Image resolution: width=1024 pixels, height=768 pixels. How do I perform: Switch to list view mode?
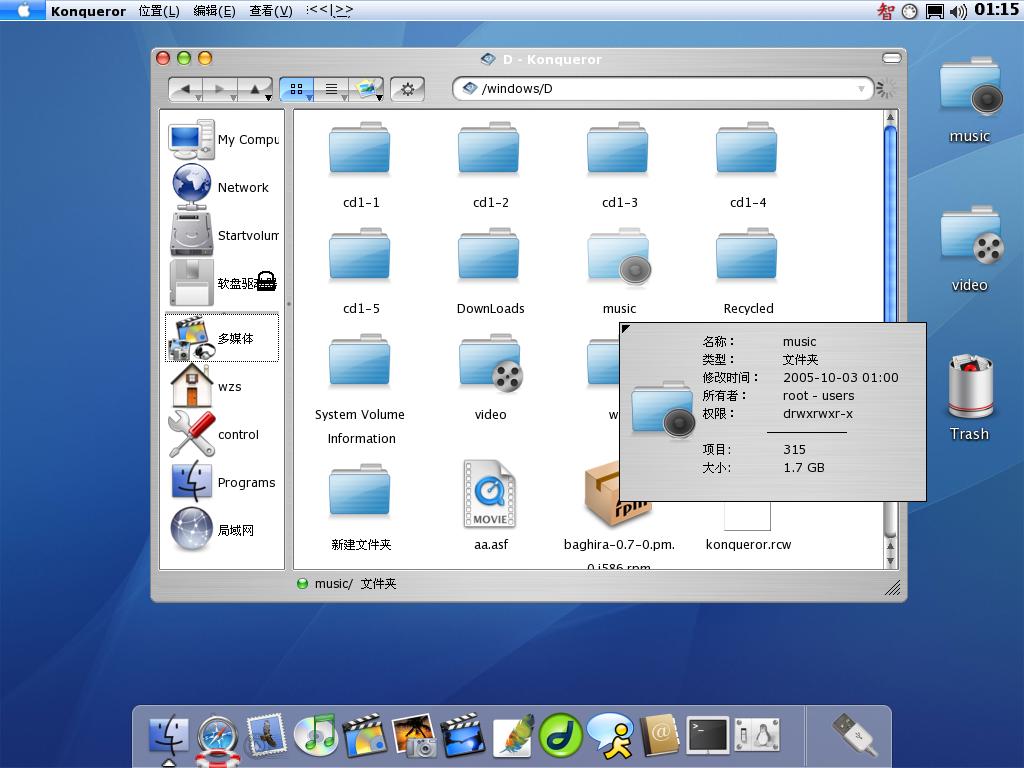pyautogui.click(x=332, y=89)
